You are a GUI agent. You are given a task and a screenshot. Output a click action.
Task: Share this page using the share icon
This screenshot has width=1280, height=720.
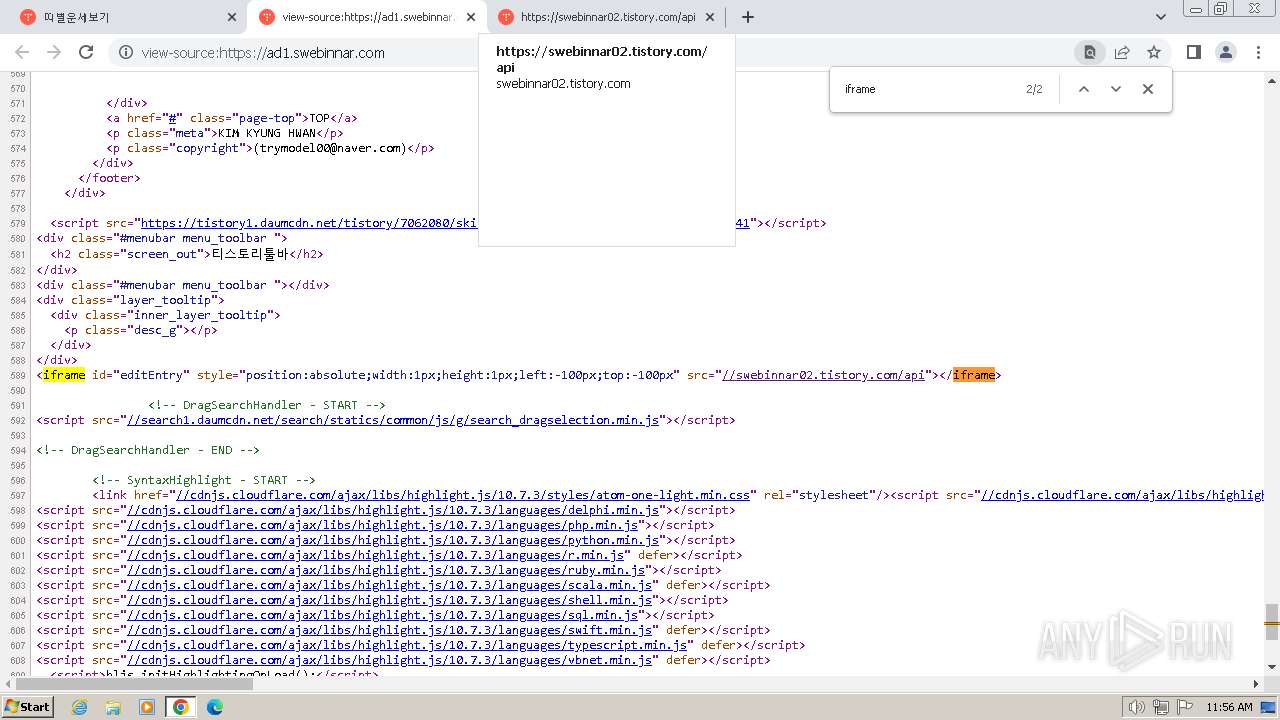click(1122, 53)
